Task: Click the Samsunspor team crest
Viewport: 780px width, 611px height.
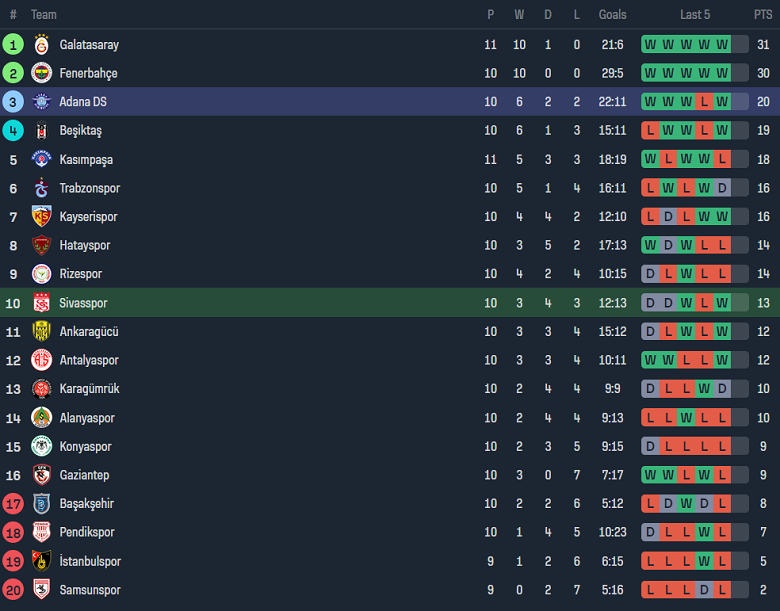Action: [41, 590]
